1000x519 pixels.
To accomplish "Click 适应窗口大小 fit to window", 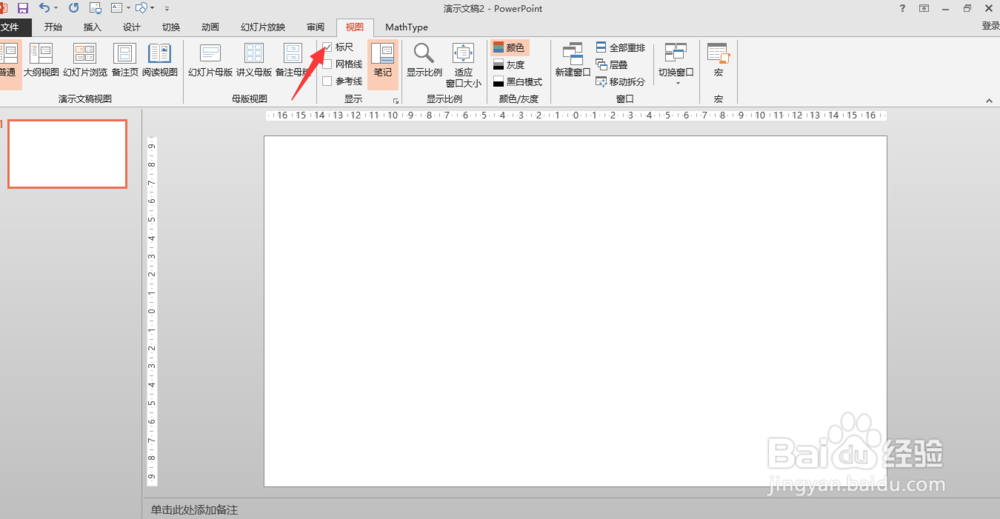I will [463, 65].
